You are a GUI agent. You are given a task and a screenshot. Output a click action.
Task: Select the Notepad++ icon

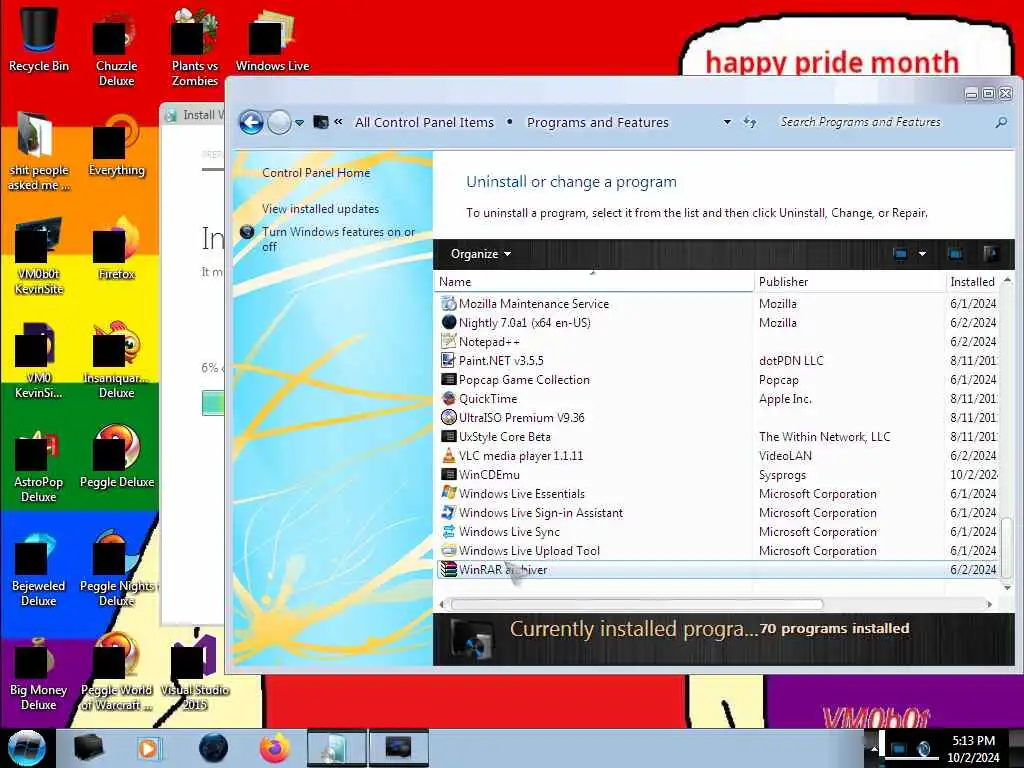pos(448,341)
